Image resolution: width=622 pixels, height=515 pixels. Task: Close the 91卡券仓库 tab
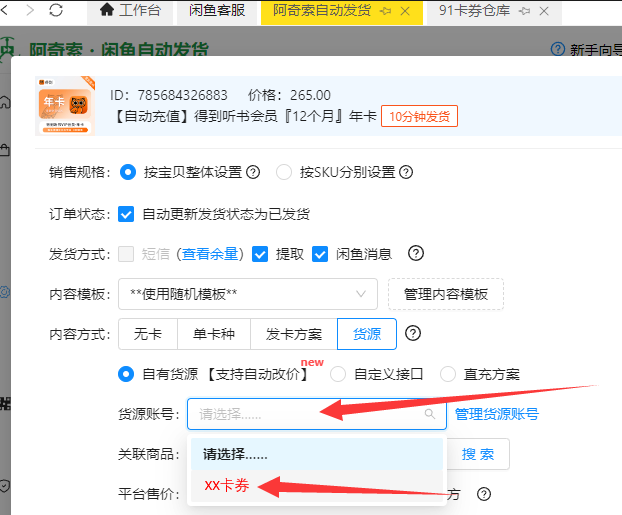(x=543, y=12)
